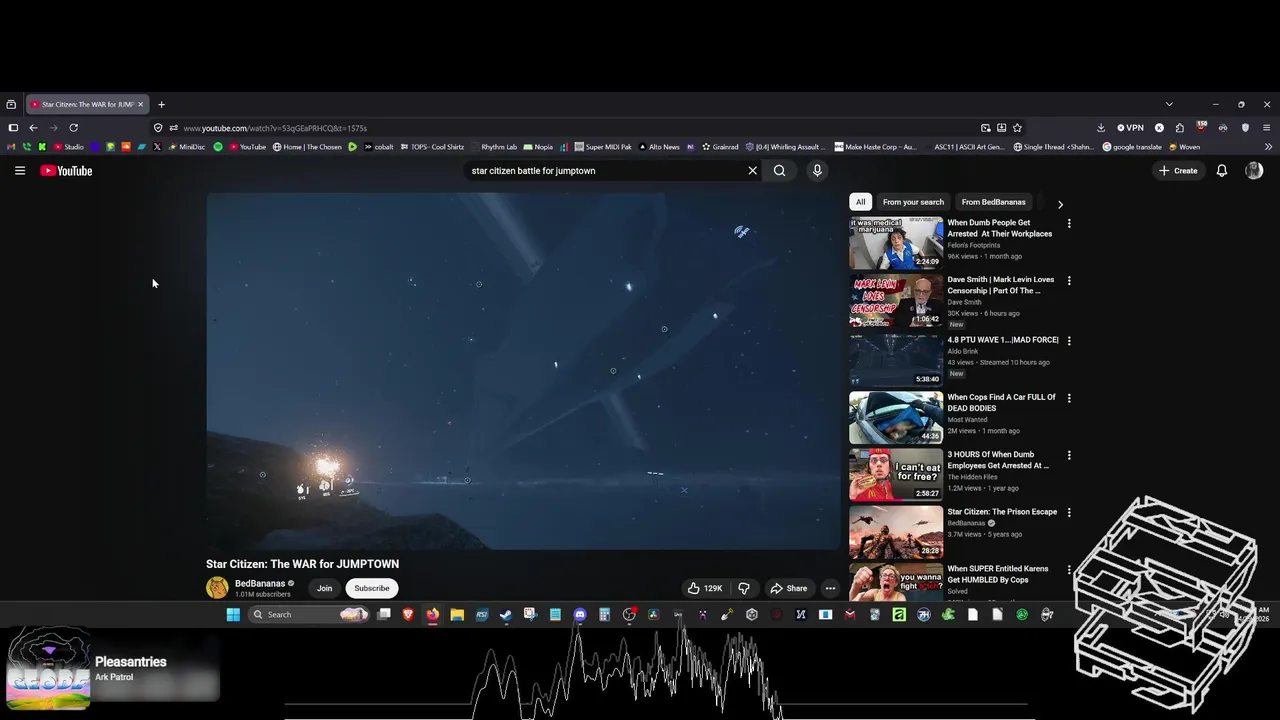
Task: Open VPN button in browser toolbar
Action: 1130,128
